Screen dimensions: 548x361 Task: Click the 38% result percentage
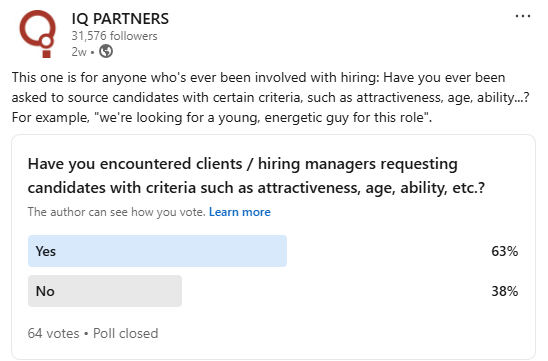[504, 291]
